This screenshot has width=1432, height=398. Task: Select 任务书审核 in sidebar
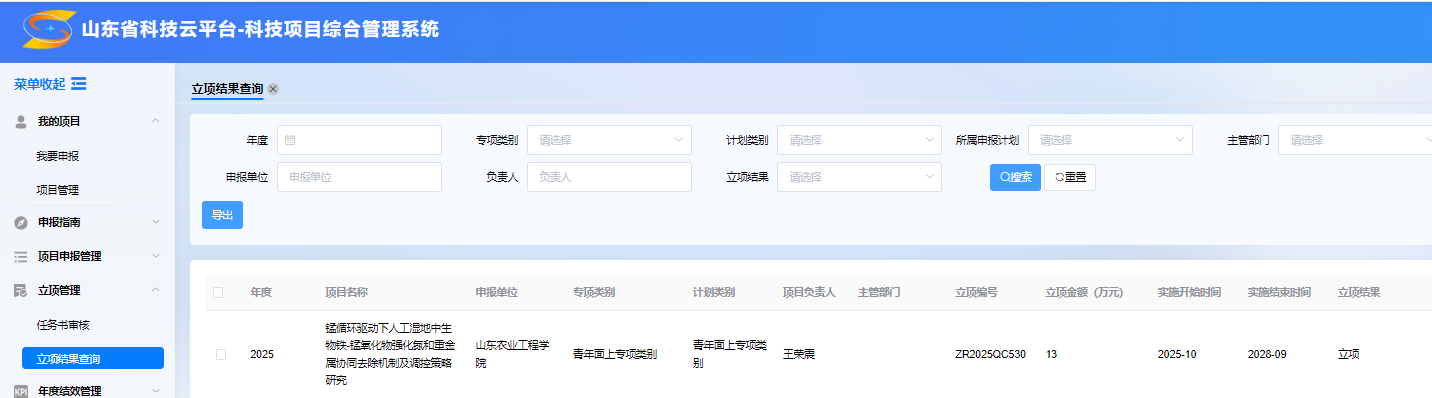tap(64, 325)
